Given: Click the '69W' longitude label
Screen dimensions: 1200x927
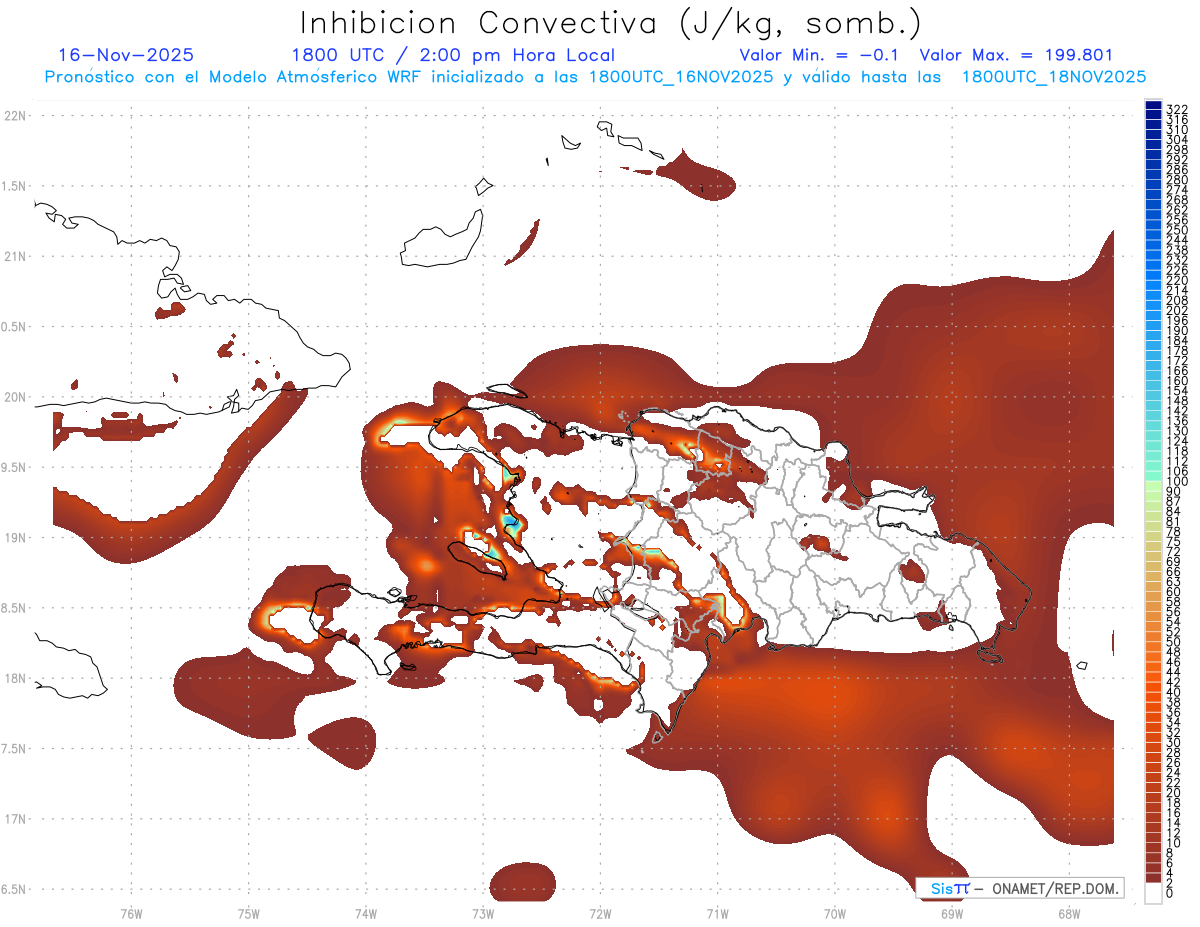Looking at the screenshot, I should click(x=952, y=913).
